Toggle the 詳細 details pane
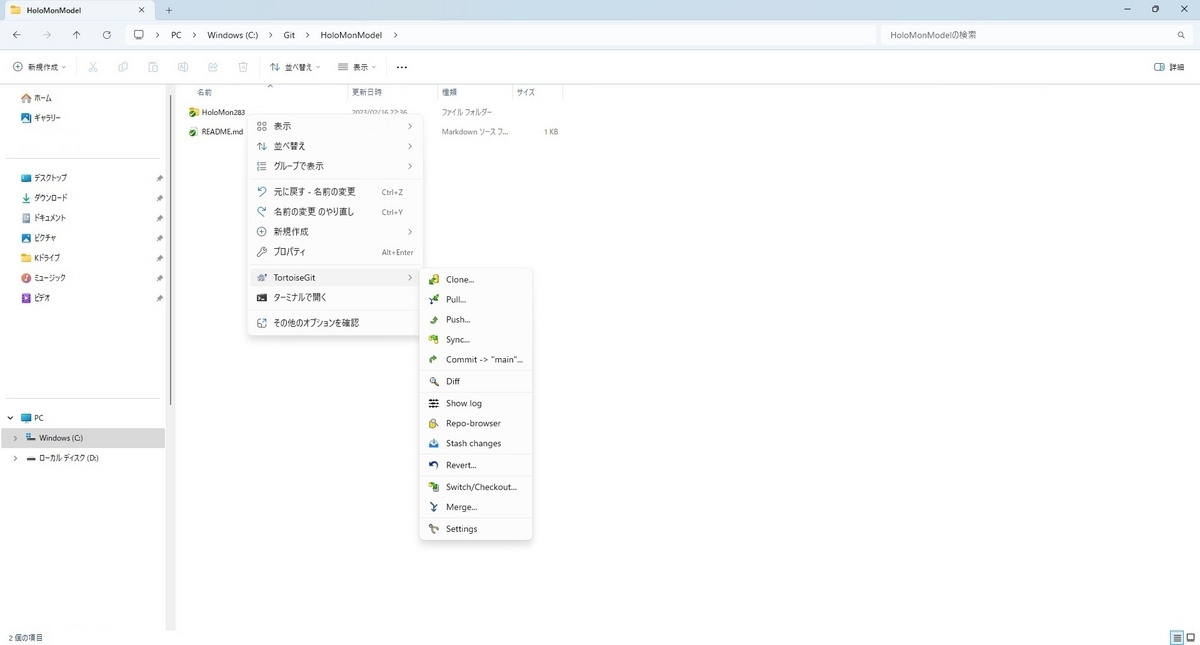Screen dimensions: 1200x645 1166,66
